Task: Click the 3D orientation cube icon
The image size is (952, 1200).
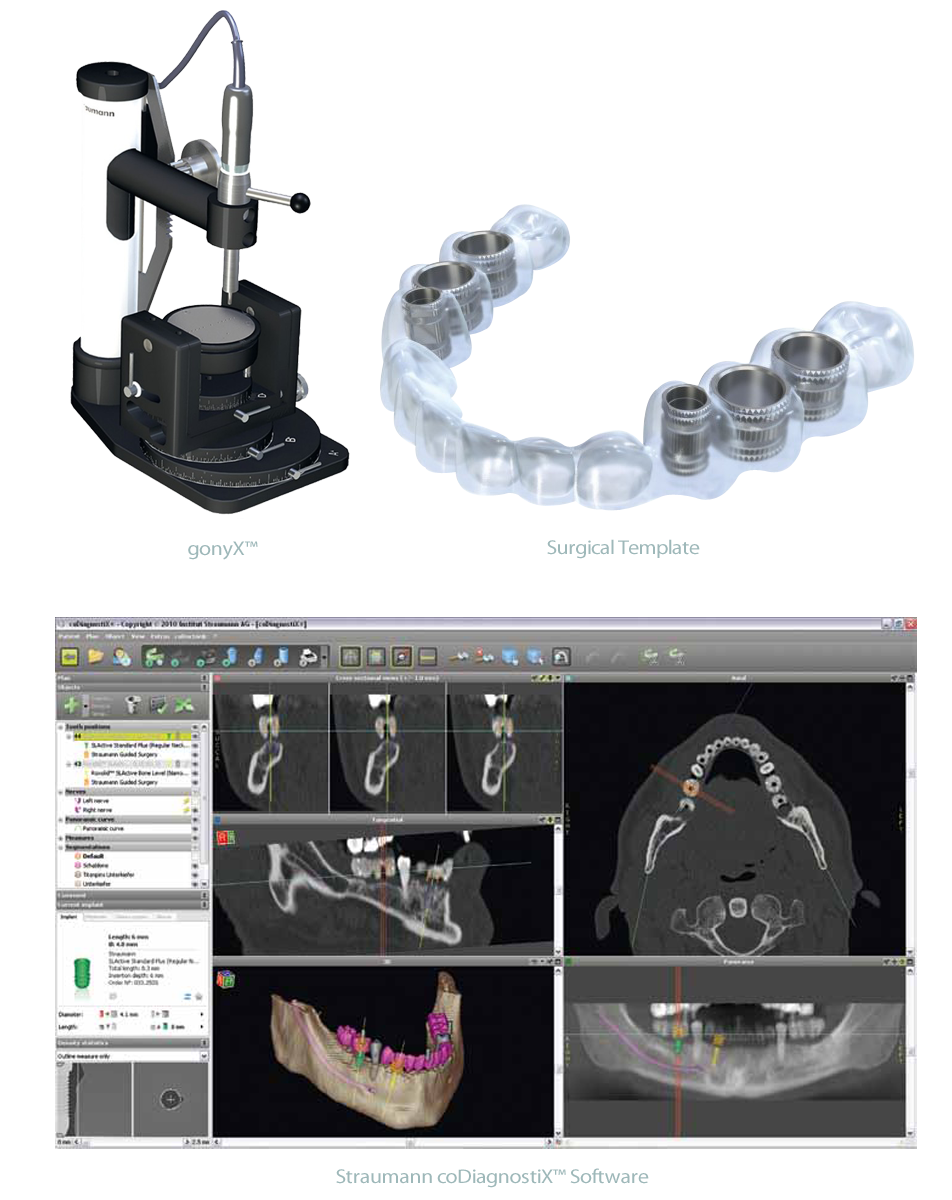Action: (227, 979)
